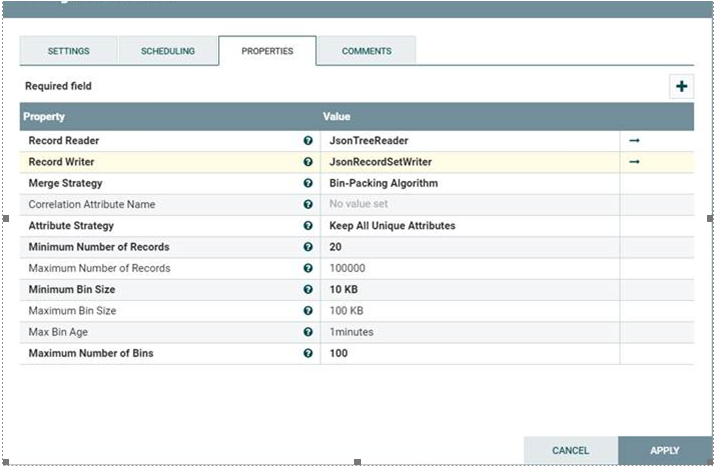The width and height of the screenshot is (715, 467).
Task: Open Record Reader value JsonTreeReader
Action: click(x=368, y=141)
